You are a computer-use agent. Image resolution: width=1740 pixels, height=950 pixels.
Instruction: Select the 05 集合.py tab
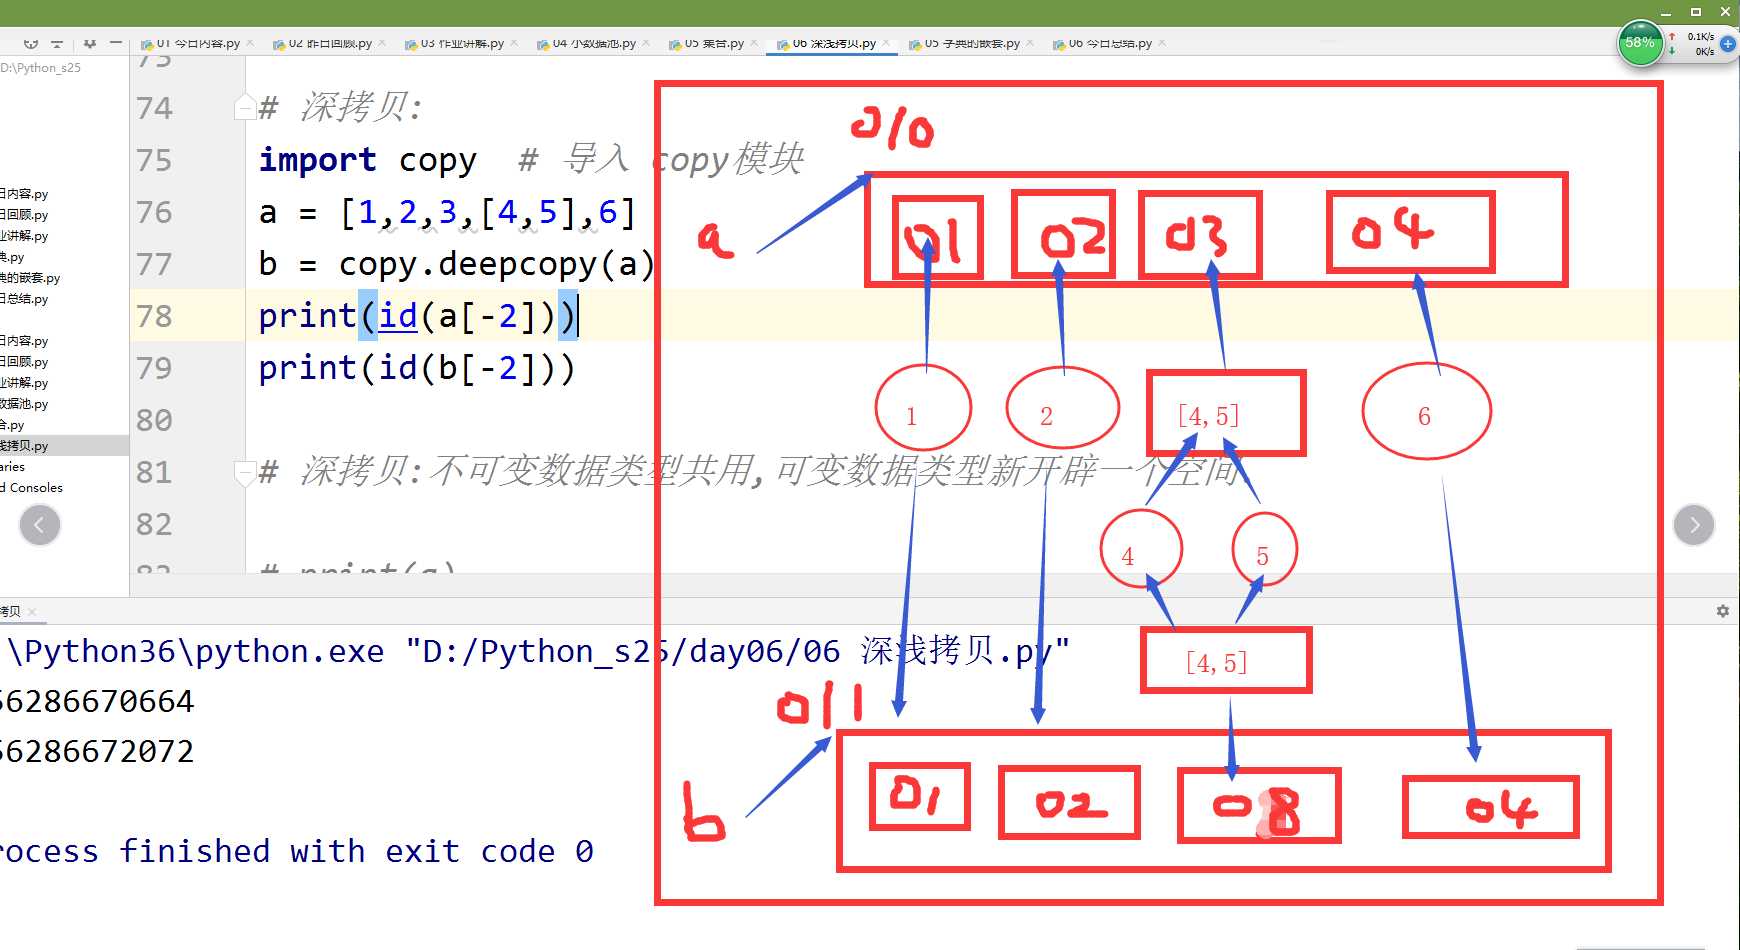(714, 43)
